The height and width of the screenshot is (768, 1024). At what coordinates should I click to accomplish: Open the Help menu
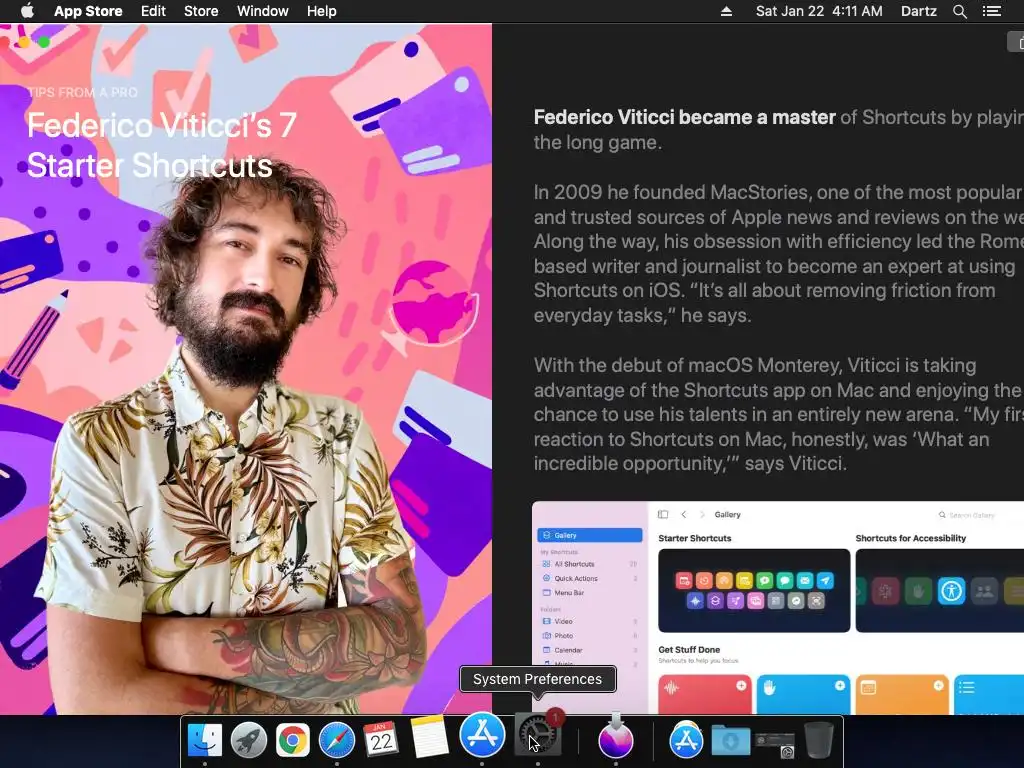pyautogui.click(x=322, y=11)
